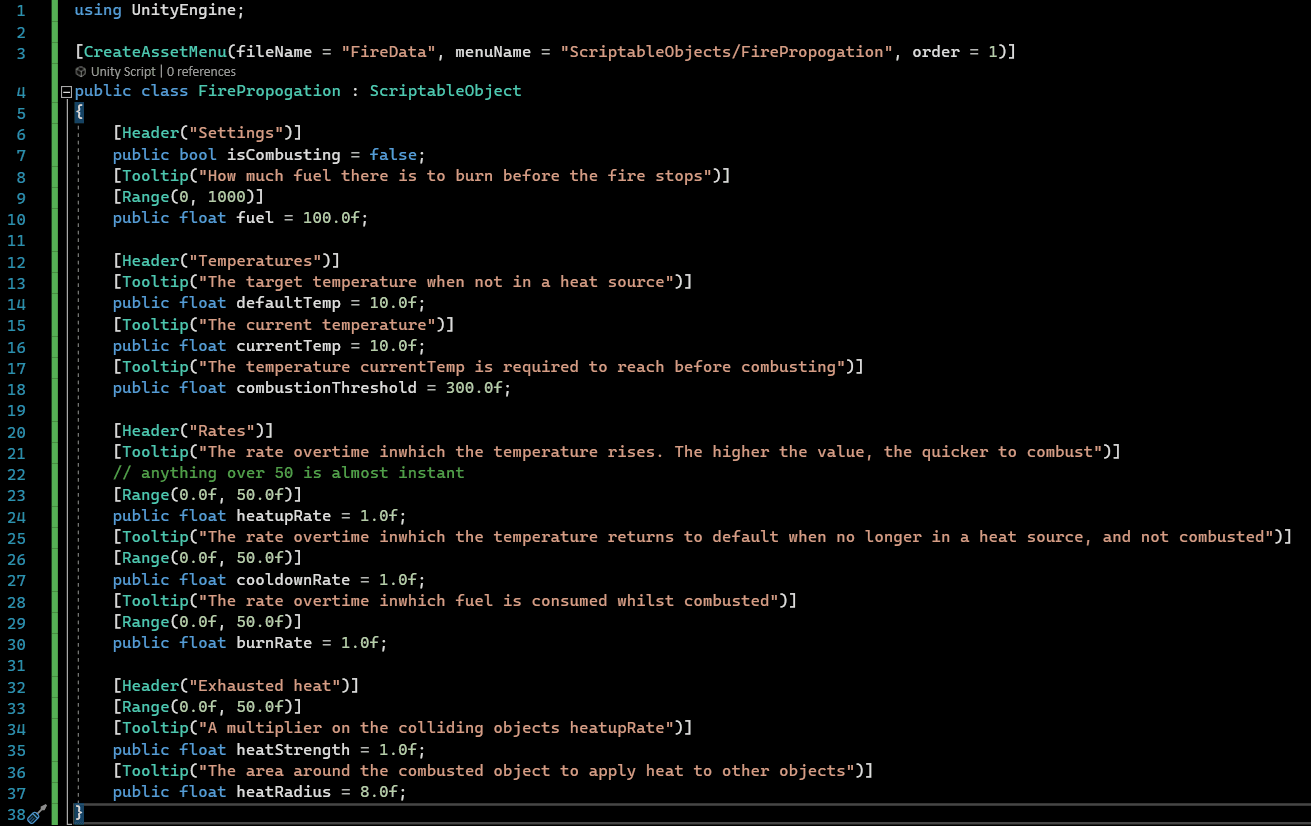
Task: Click the 'fuel' variable on line 10
Action: click(255, 218)
